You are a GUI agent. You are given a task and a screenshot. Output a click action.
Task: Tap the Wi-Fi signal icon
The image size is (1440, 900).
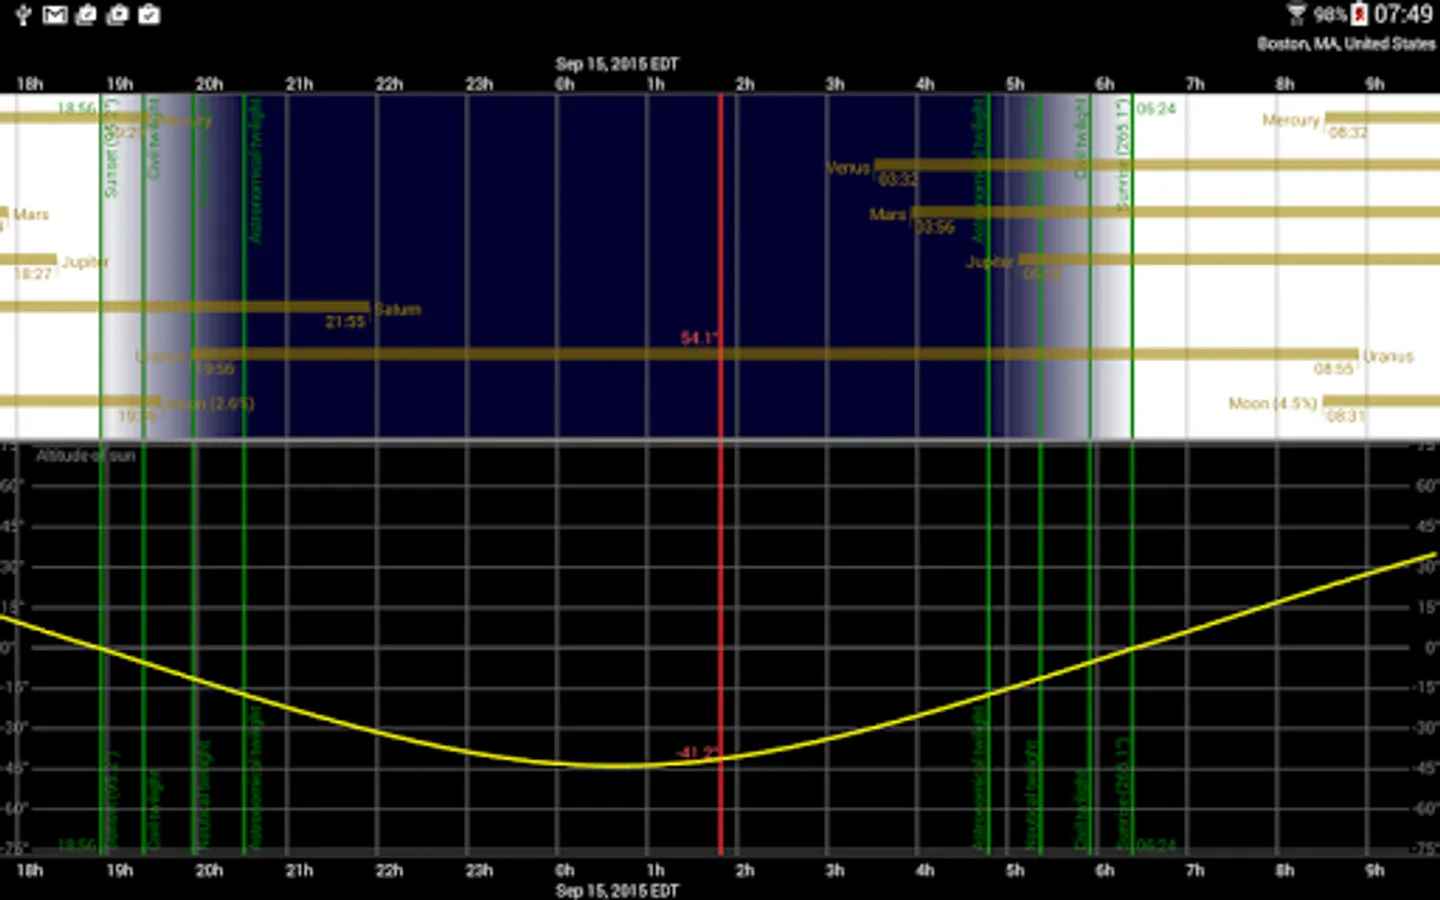click(1296, 14)
